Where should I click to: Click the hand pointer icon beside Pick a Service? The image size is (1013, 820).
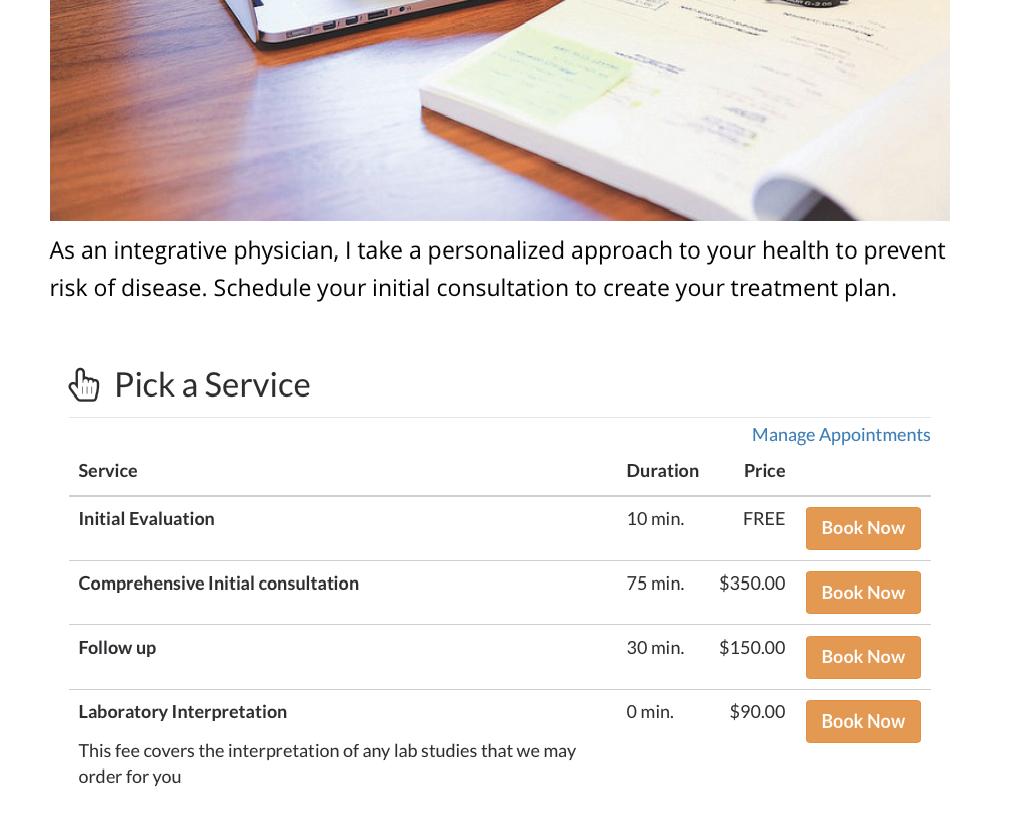84,385
